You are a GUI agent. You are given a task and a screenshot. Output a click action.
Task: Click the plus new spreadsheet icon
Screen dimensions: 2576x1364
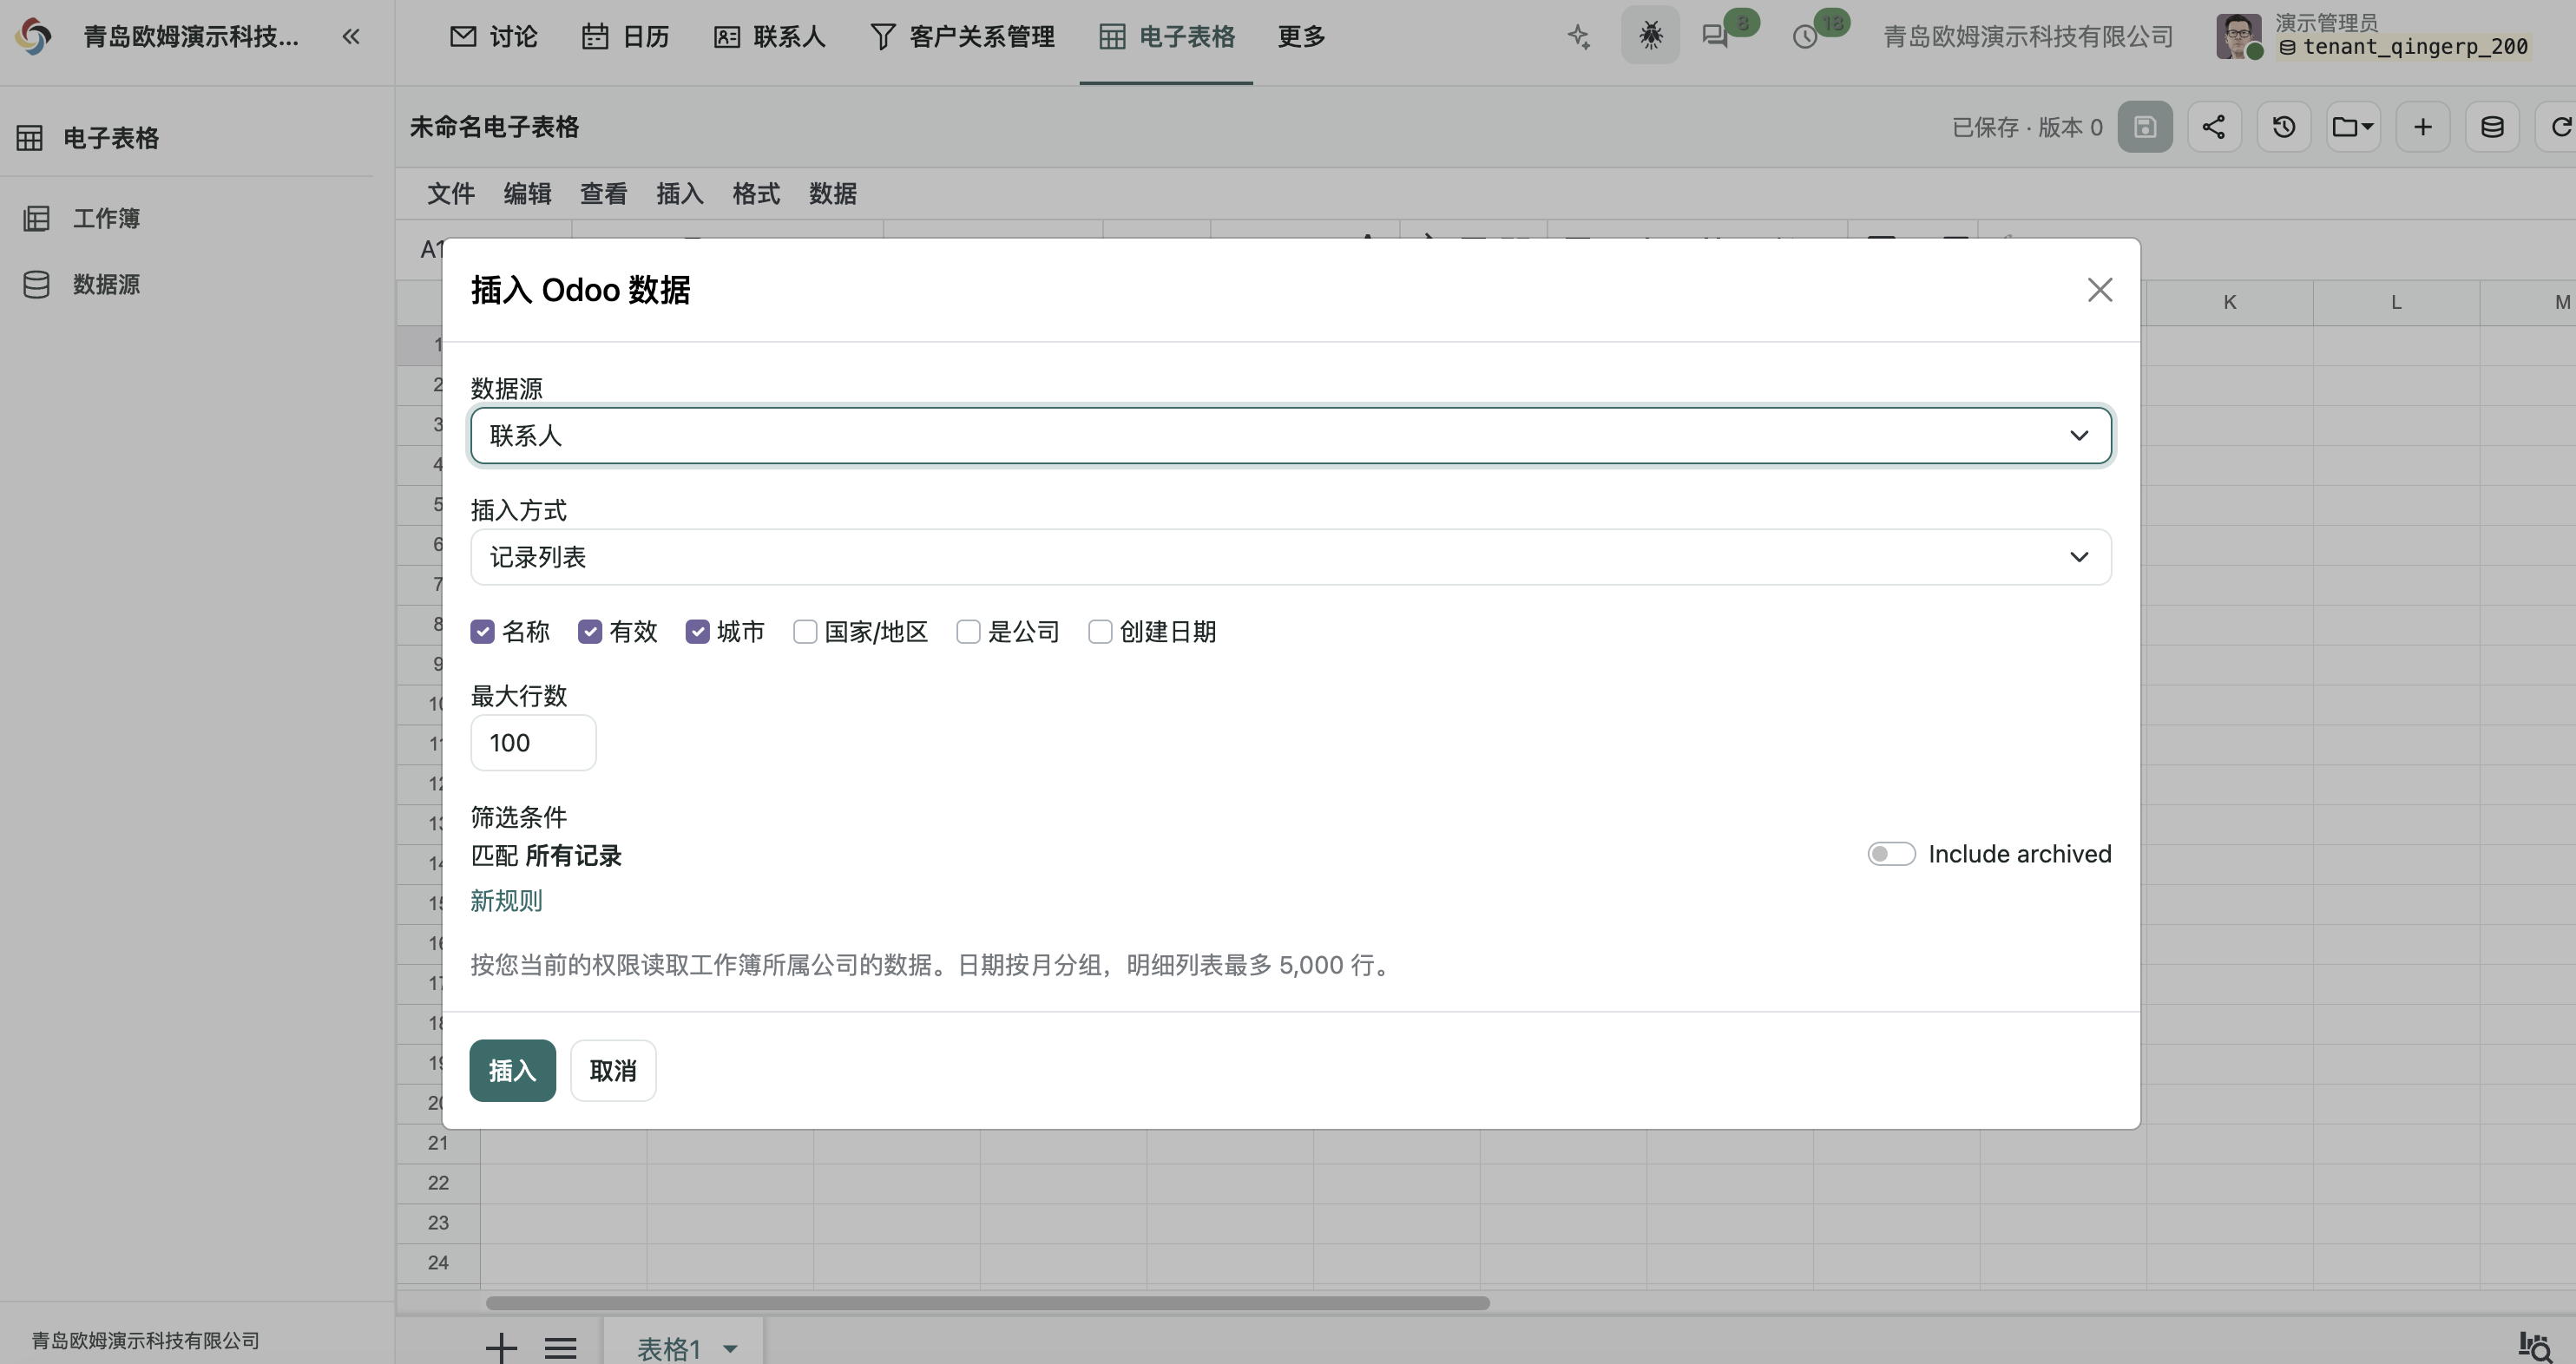2423,127
